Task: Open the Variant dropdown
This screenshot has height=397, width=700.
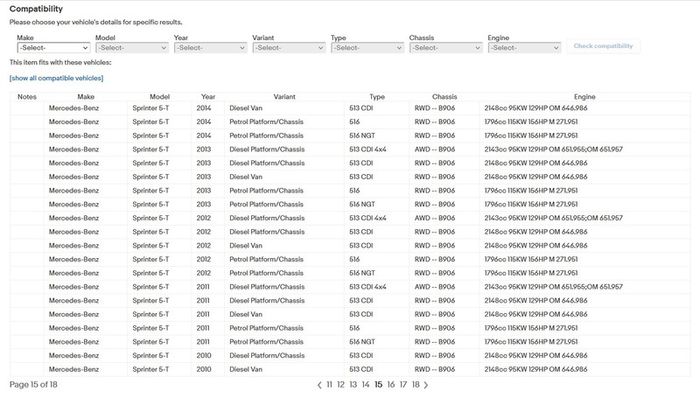Action: (289, 48)
